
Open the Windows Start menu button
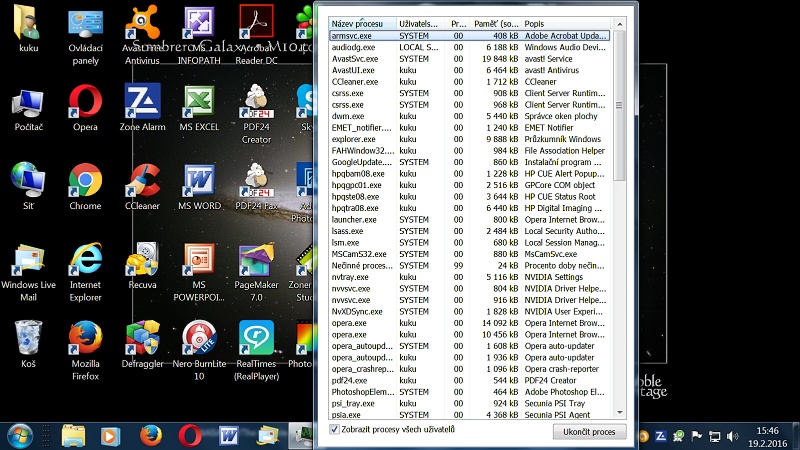click(x=20, y=435)
